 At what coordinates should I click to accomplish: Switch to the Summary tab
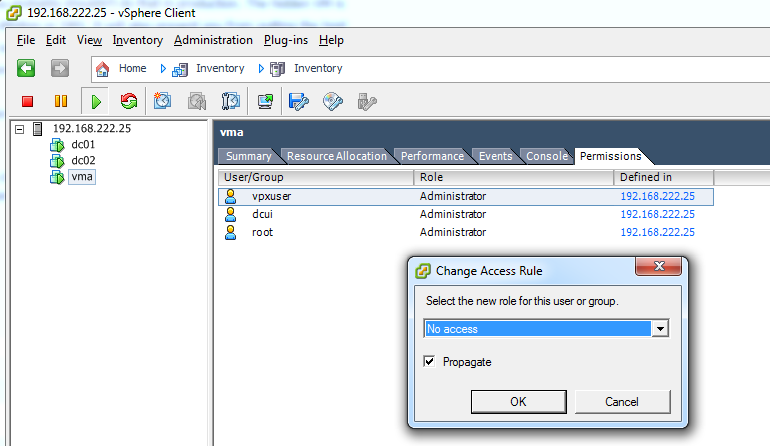[x=248, y=156]
